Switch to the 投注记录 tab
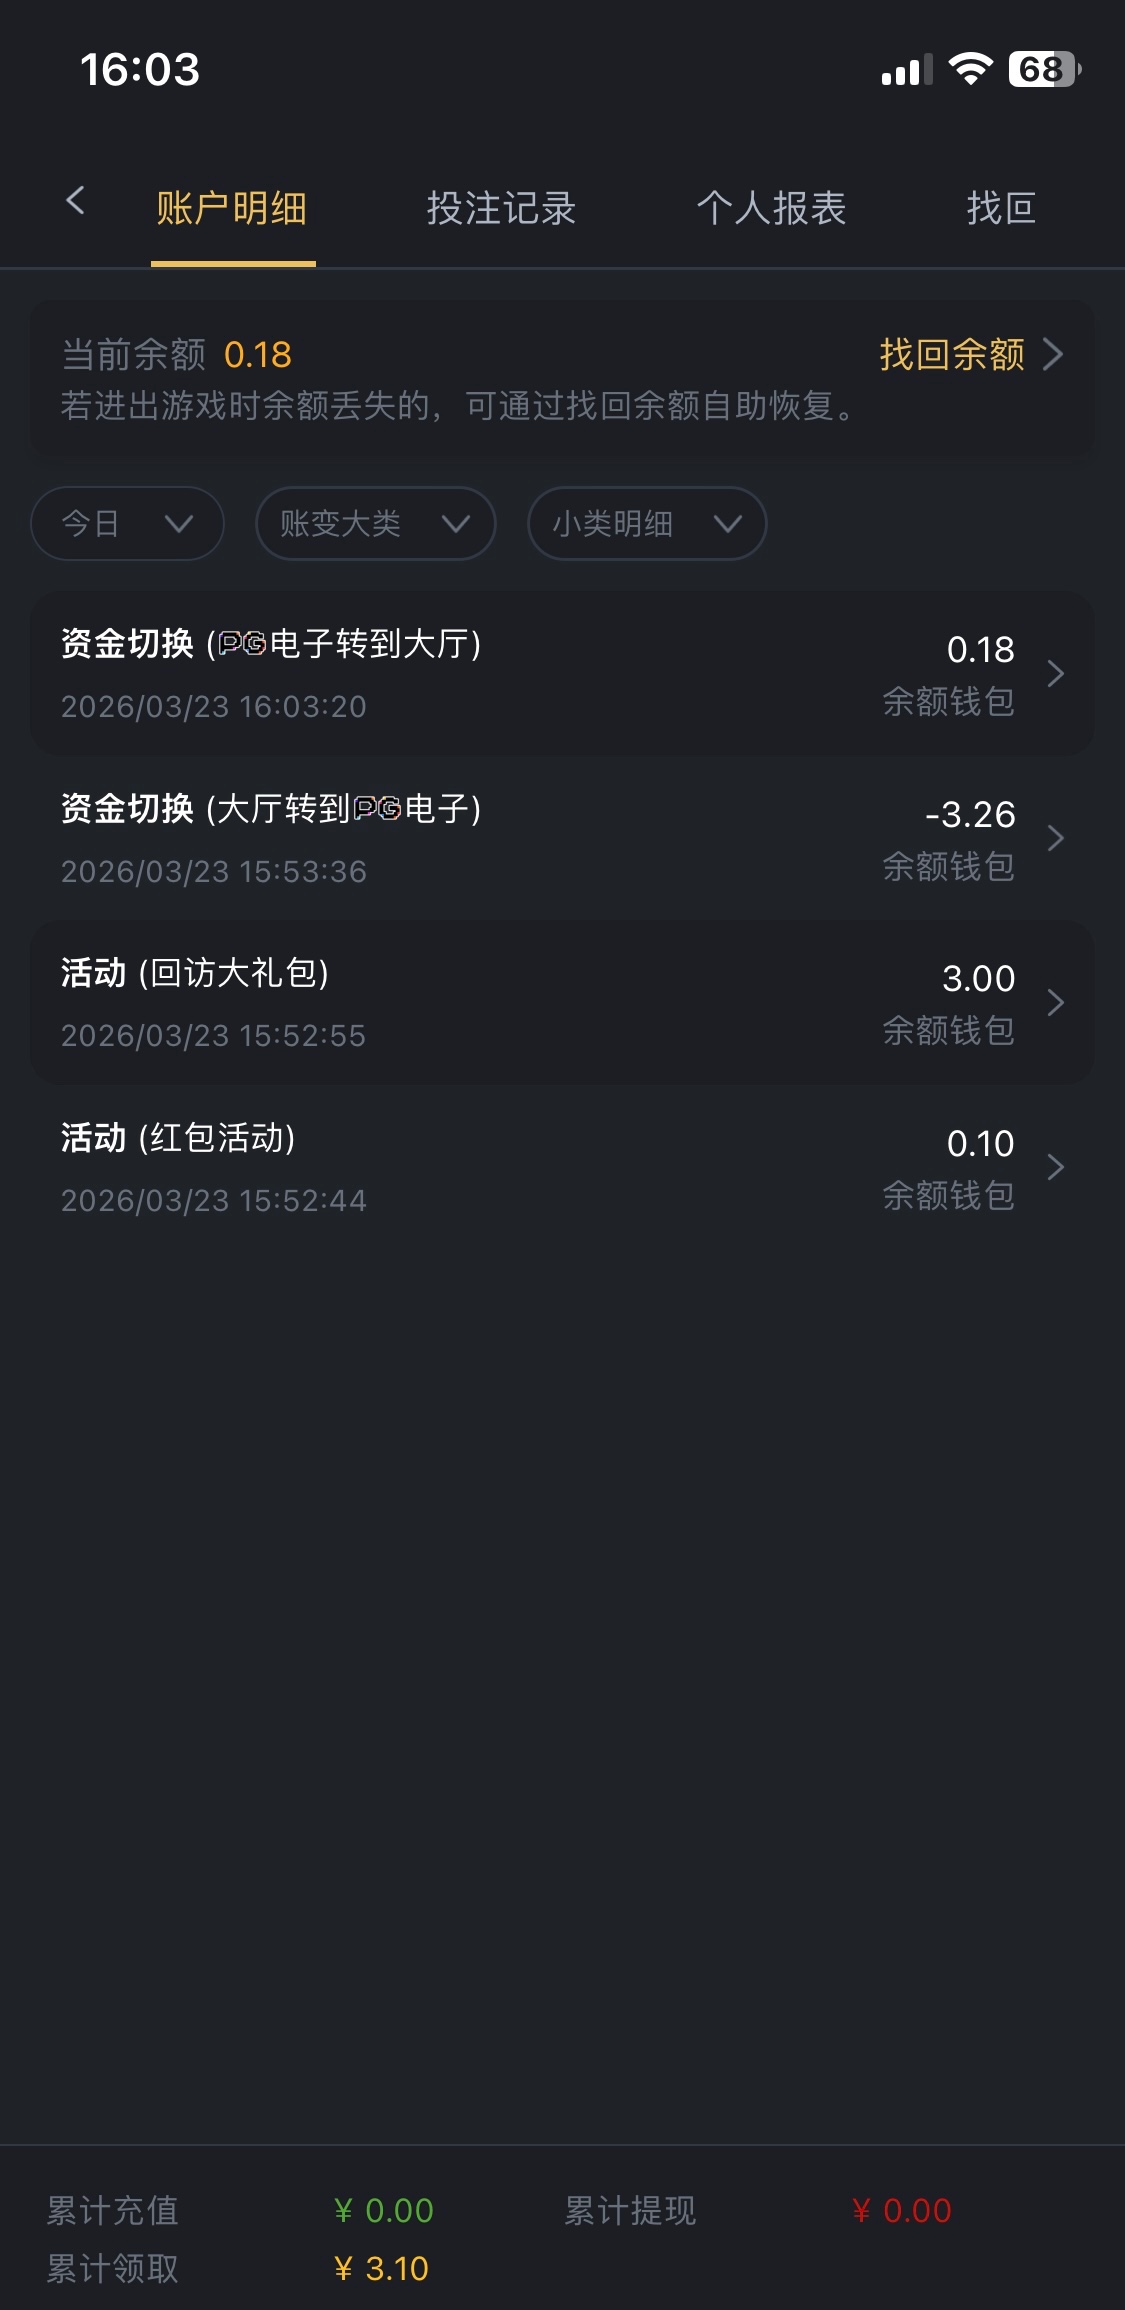Image resolution: width=1125 pixels, height=2310 pixels. 501,209
